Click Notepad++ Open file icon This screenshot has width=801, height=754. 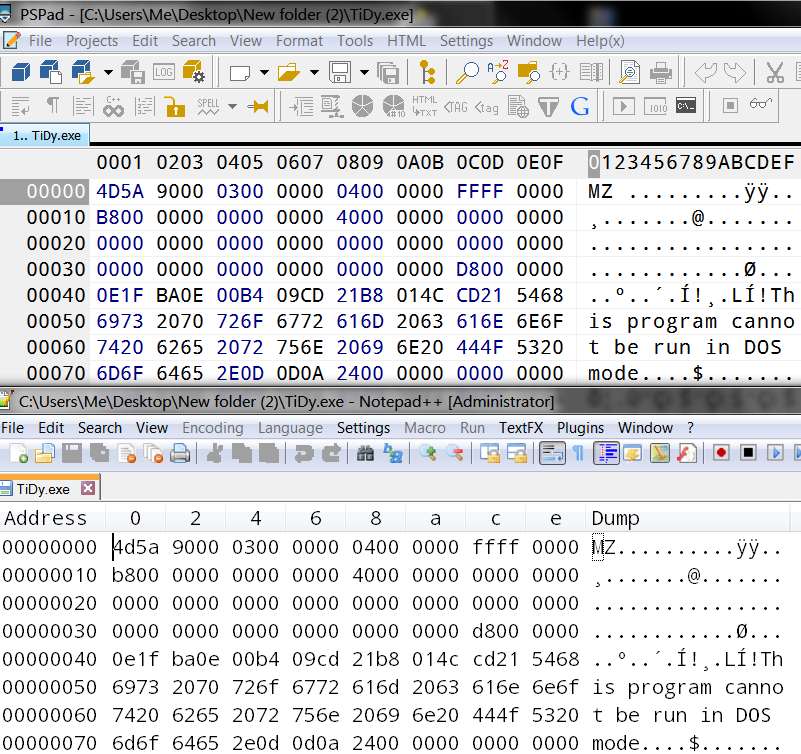45,453
